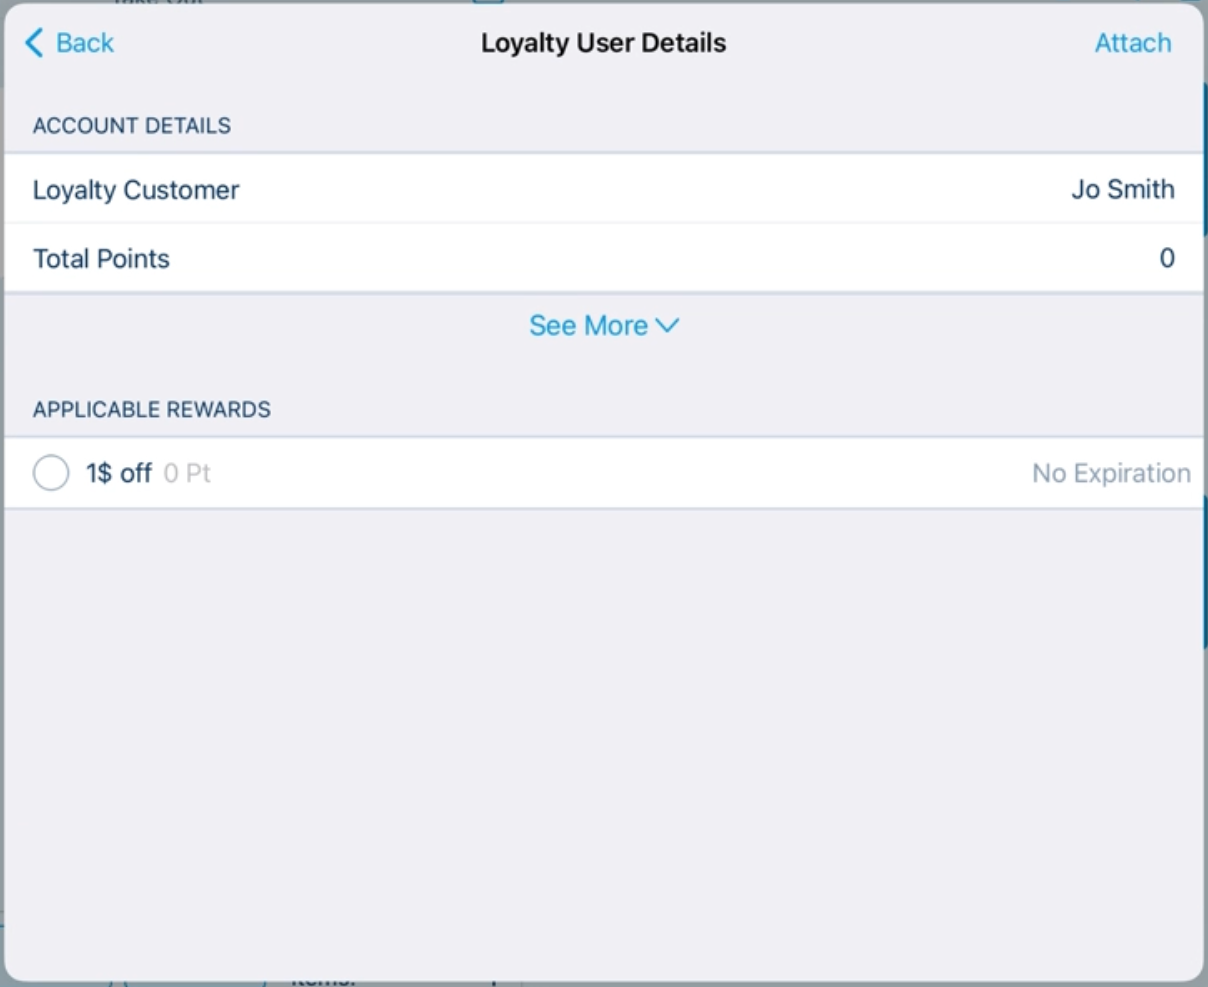This screenshot has height=987, width=1208.
Task: Click the 0 Pt reward cost text
Action: pos(187,473)
